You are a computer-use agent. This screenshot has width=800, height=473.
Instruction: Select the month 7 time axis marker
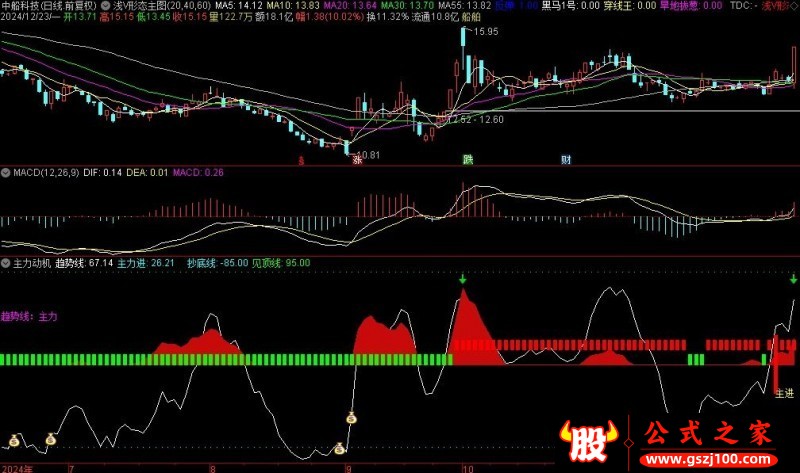(71, 469)
